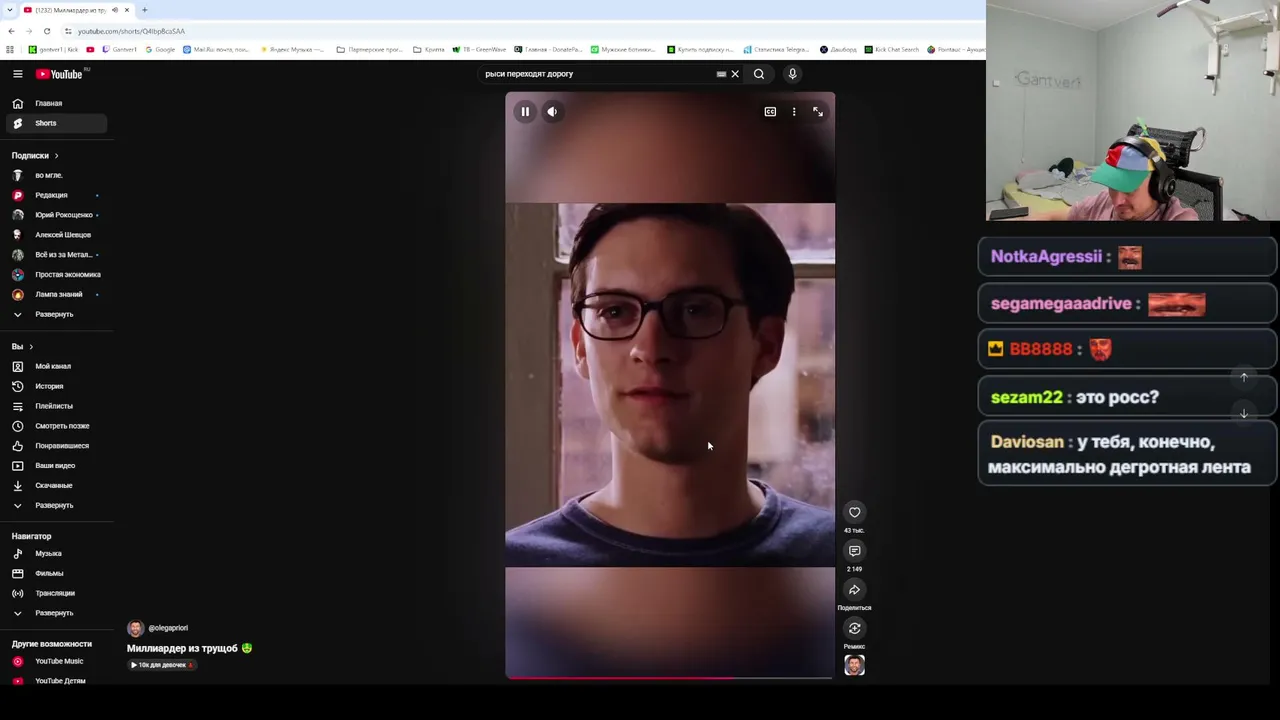Screen dimensions: 1280x720
Task: Open the Shorts player more options menu
Action: [794, 112]
